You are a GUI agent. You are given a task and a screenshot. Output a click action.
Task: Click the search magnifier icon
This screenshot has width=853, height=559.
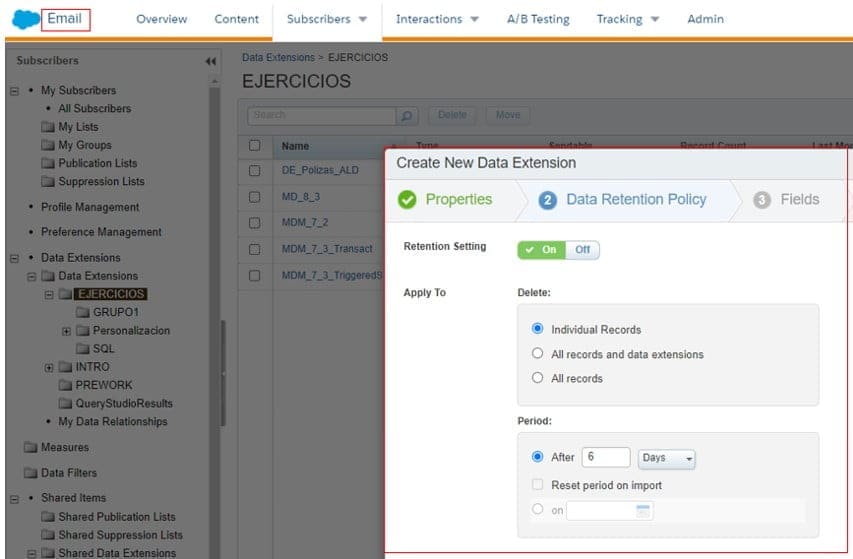click(x=407, y=115)
